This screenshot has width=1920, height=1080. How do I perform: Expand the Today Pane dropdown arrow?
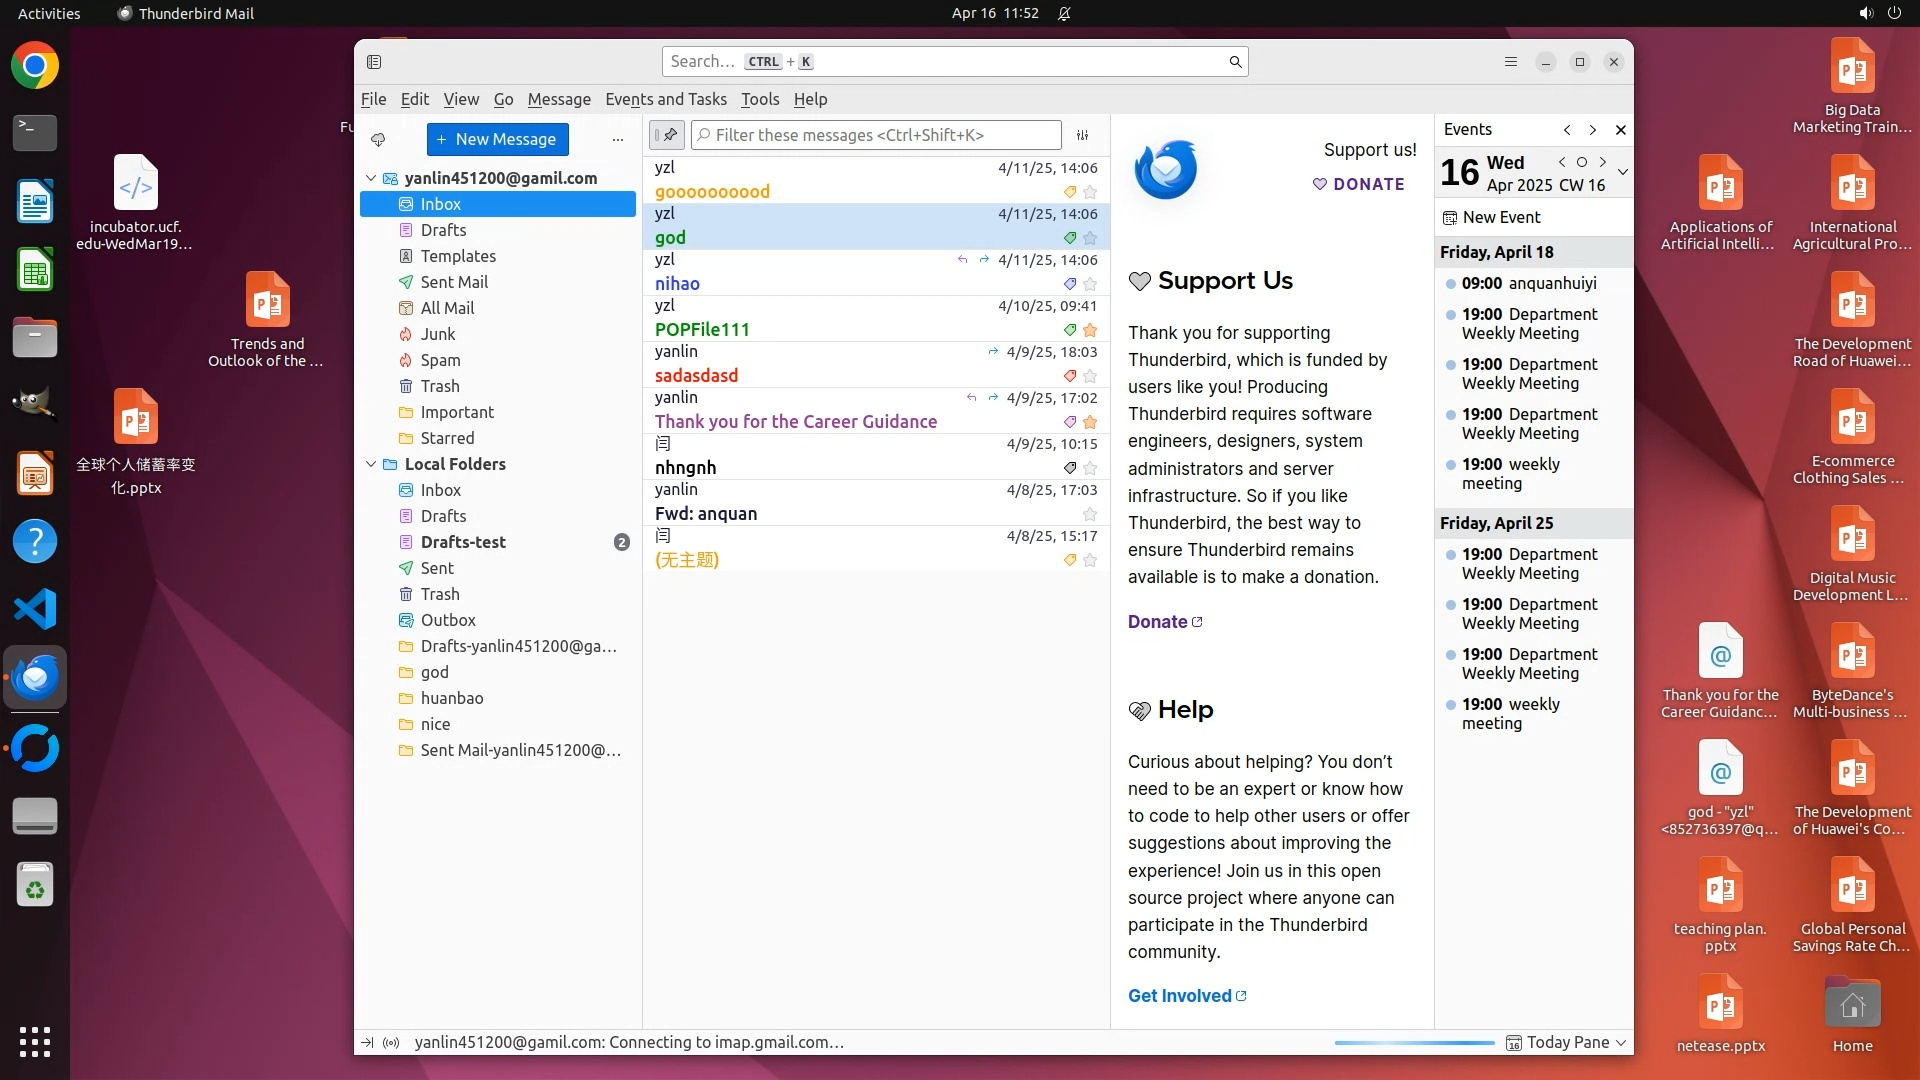(x=1621, y=1042)
